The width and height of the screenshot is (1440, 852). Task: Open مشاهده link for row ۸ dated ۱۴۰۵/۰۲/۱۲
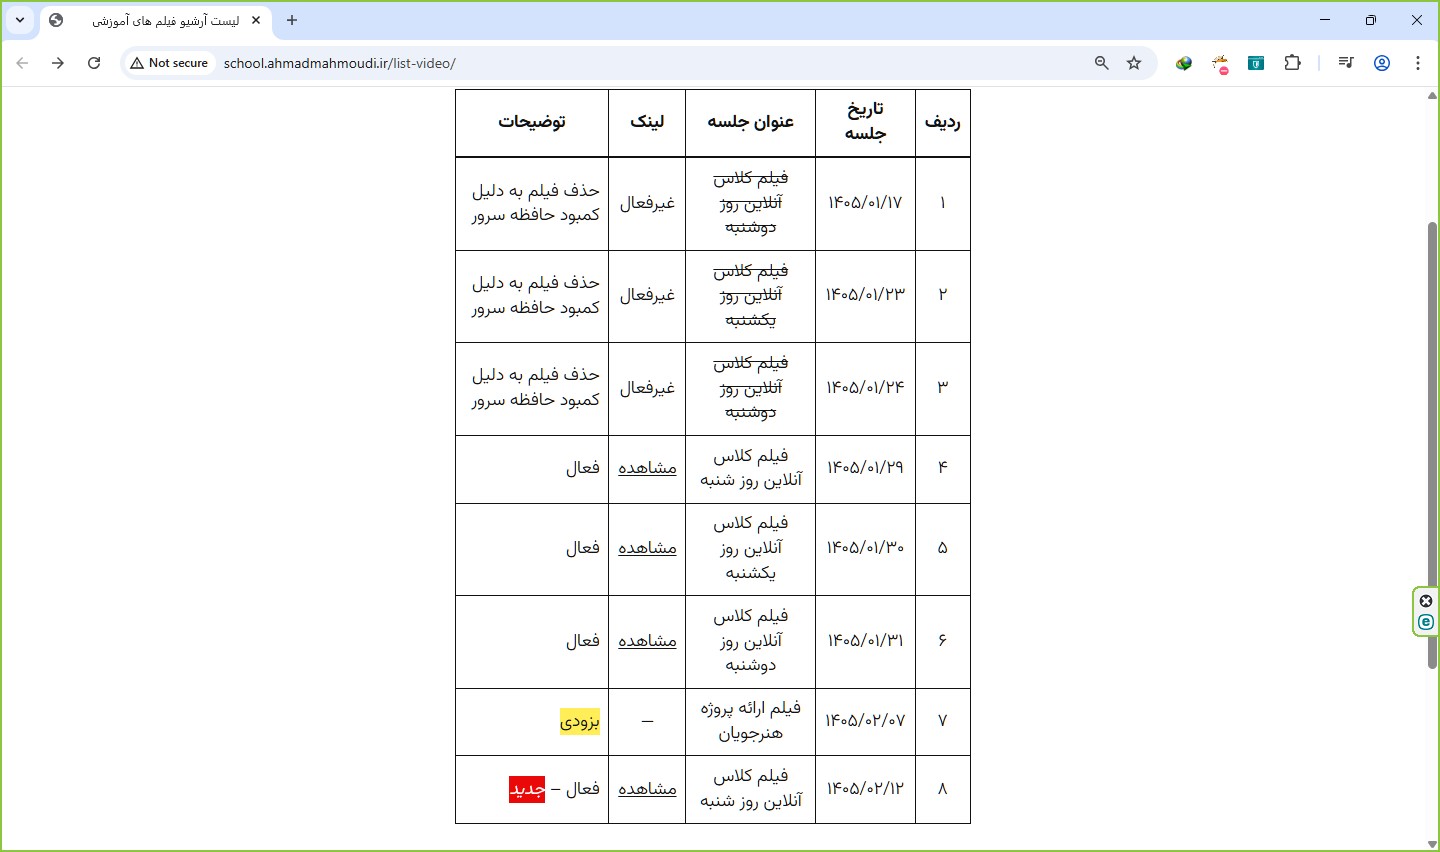(x=647, y=789)
